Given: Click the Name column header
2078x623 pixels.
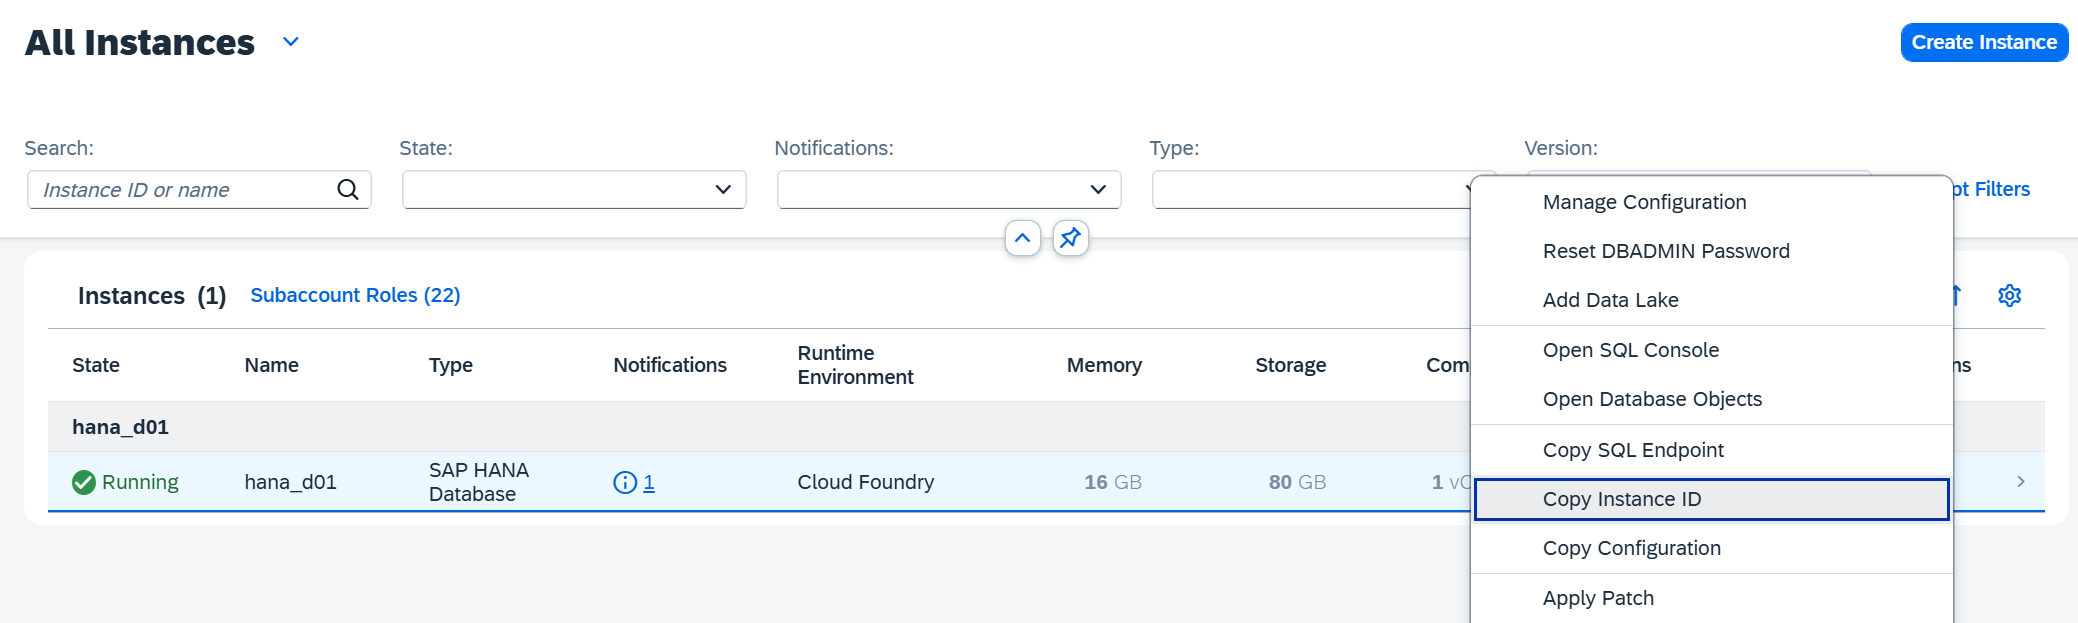Looking at the screenshot, I should click(x=272, y=365).
